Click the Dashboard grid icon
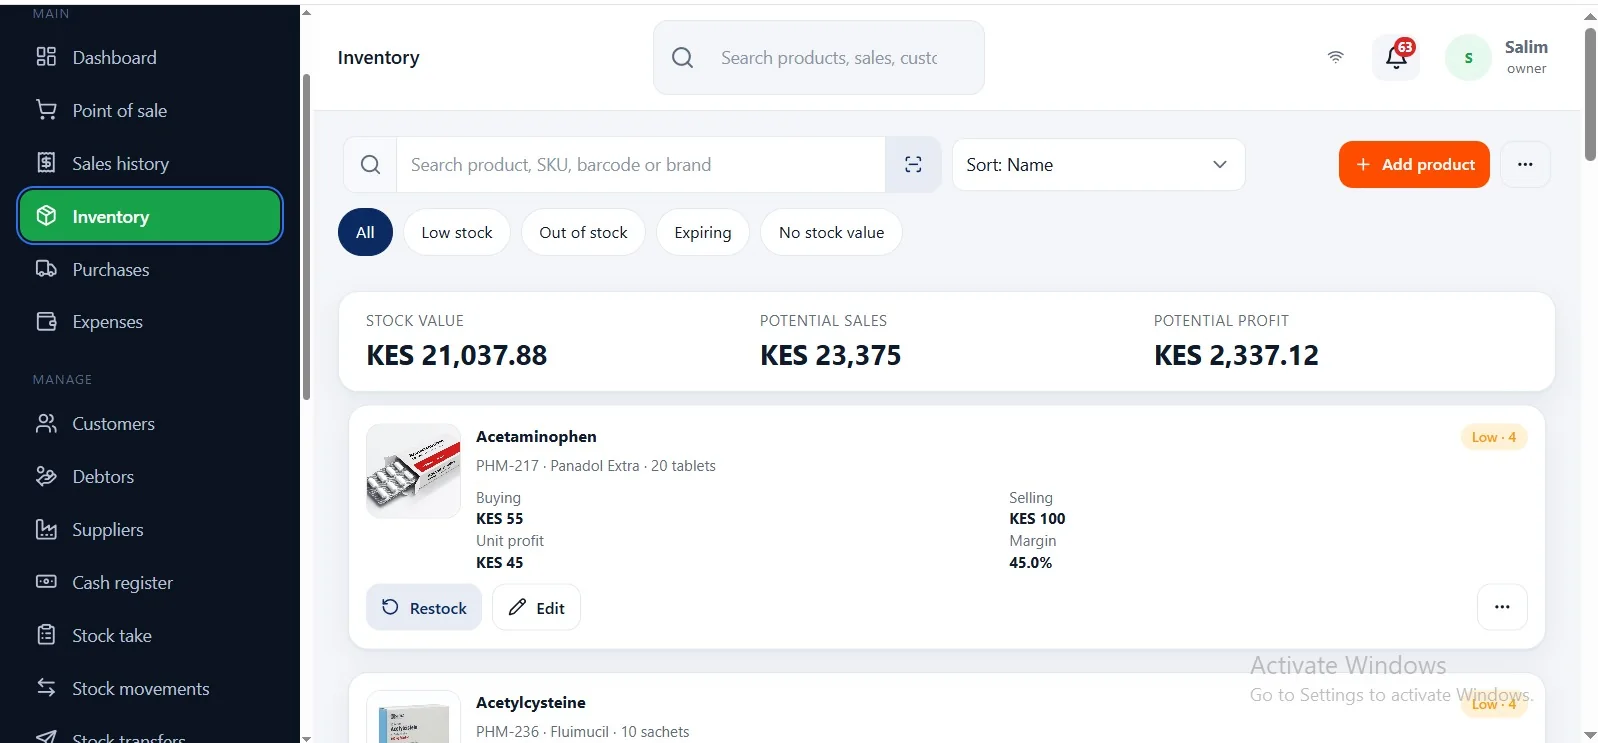The image size is (1598, 743). coord(46,57)
